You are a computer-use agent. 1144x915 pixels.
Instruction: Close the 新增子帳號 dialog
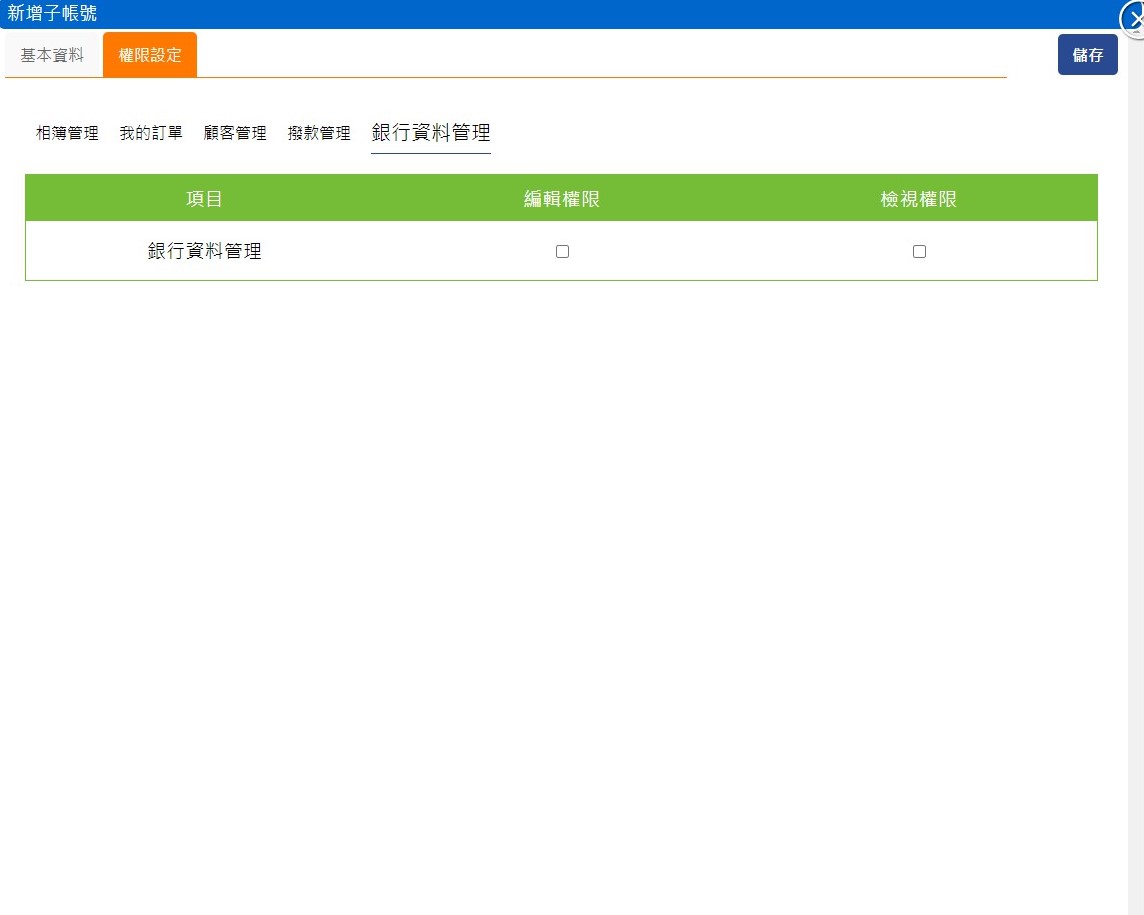tap(1133, 19)
